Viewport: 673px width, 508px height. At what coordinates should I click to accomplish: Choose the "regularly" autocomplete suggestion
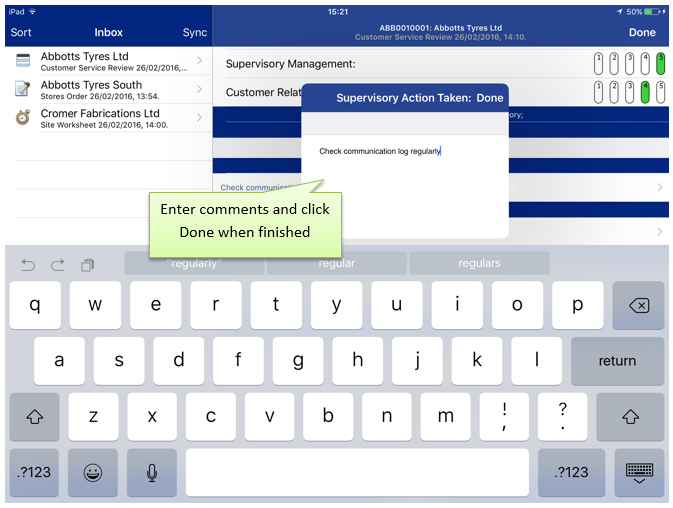click(194, 263)
